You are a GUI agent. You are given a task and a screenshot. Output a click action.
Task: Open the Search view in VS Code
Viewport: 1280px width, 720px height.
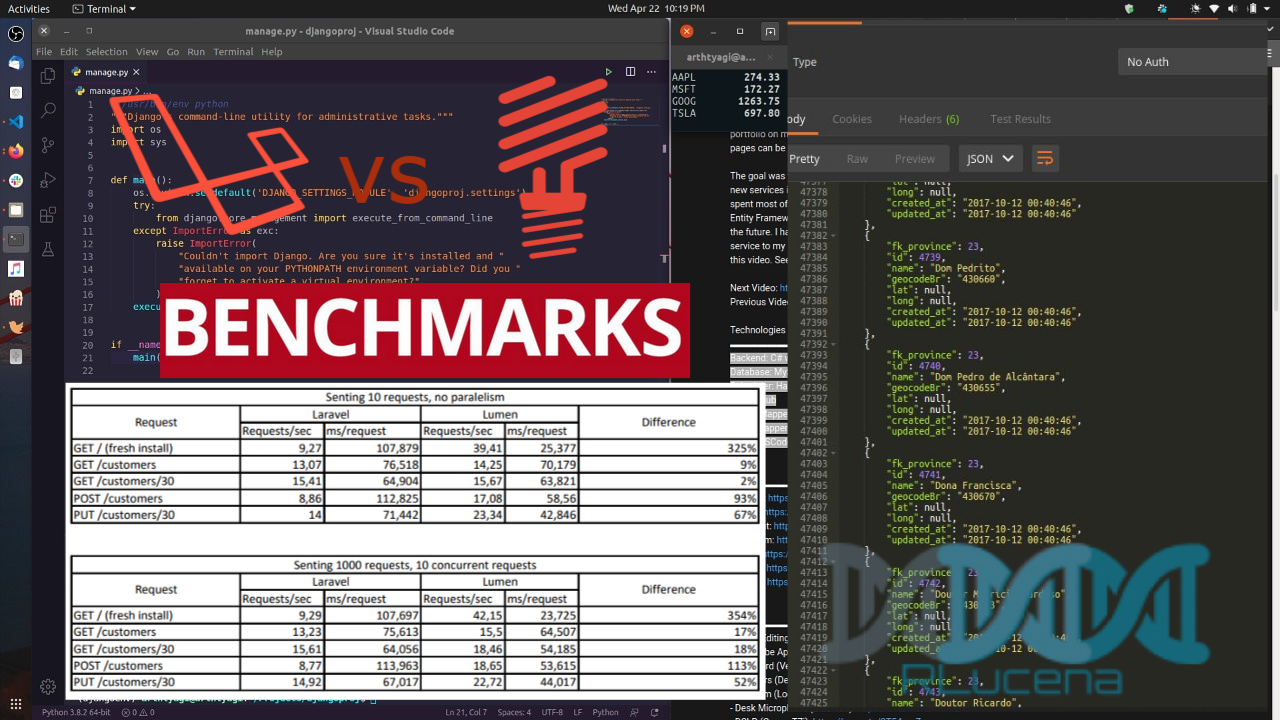(47, 111)
